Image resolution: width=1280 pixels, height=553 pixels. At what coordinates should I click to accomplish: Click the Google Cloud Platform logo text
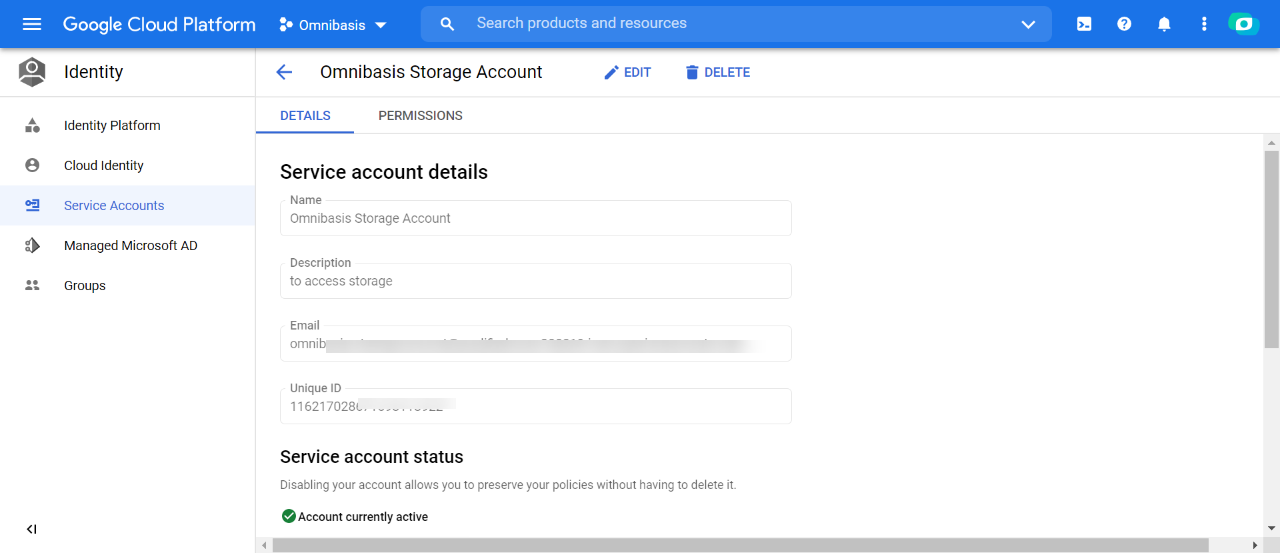coord(159,24)
